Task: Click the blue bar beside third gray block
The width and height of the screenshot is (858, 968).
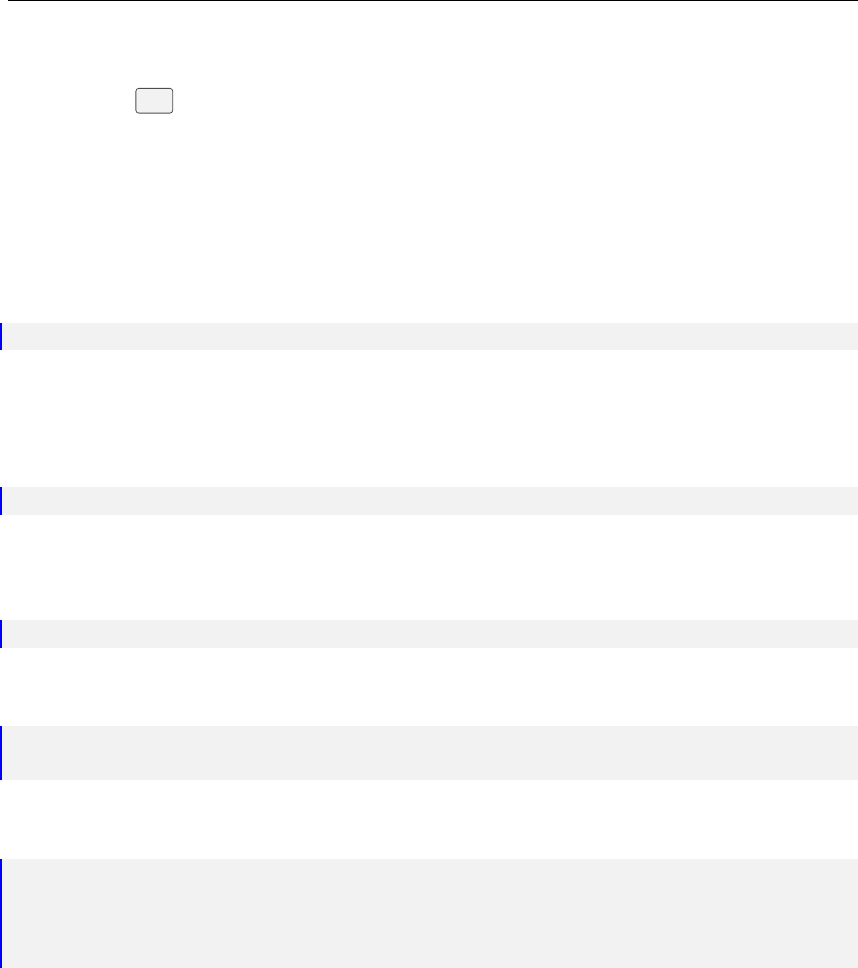Action: [1, 633]
